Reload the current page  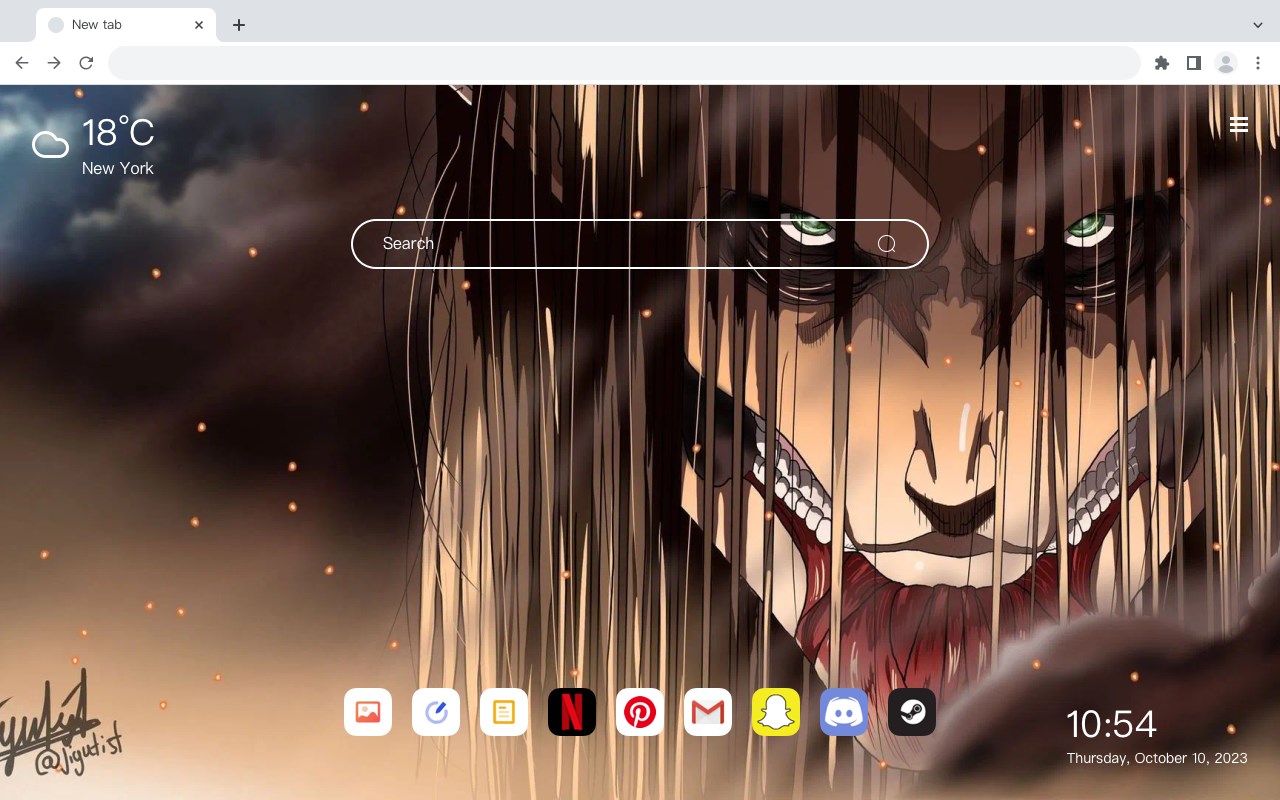(86, 63)
